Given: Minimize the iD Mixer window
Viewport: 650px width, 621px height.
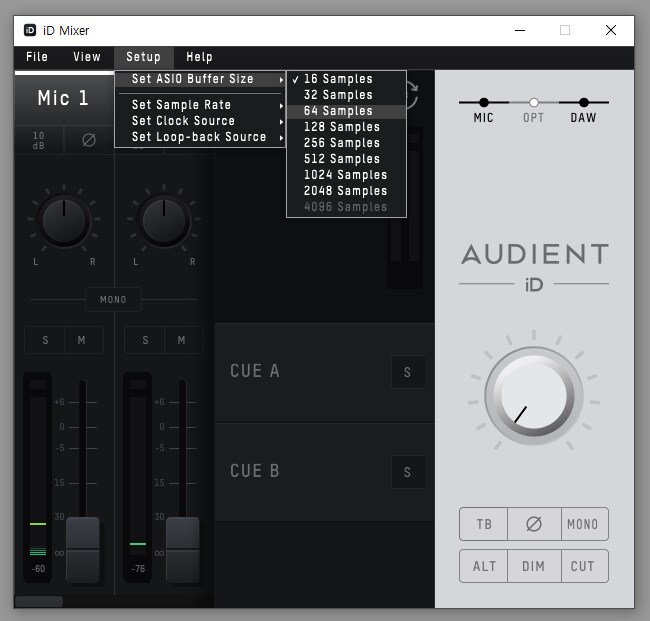Looking at the screenshot, I should (x=520, y=30).
